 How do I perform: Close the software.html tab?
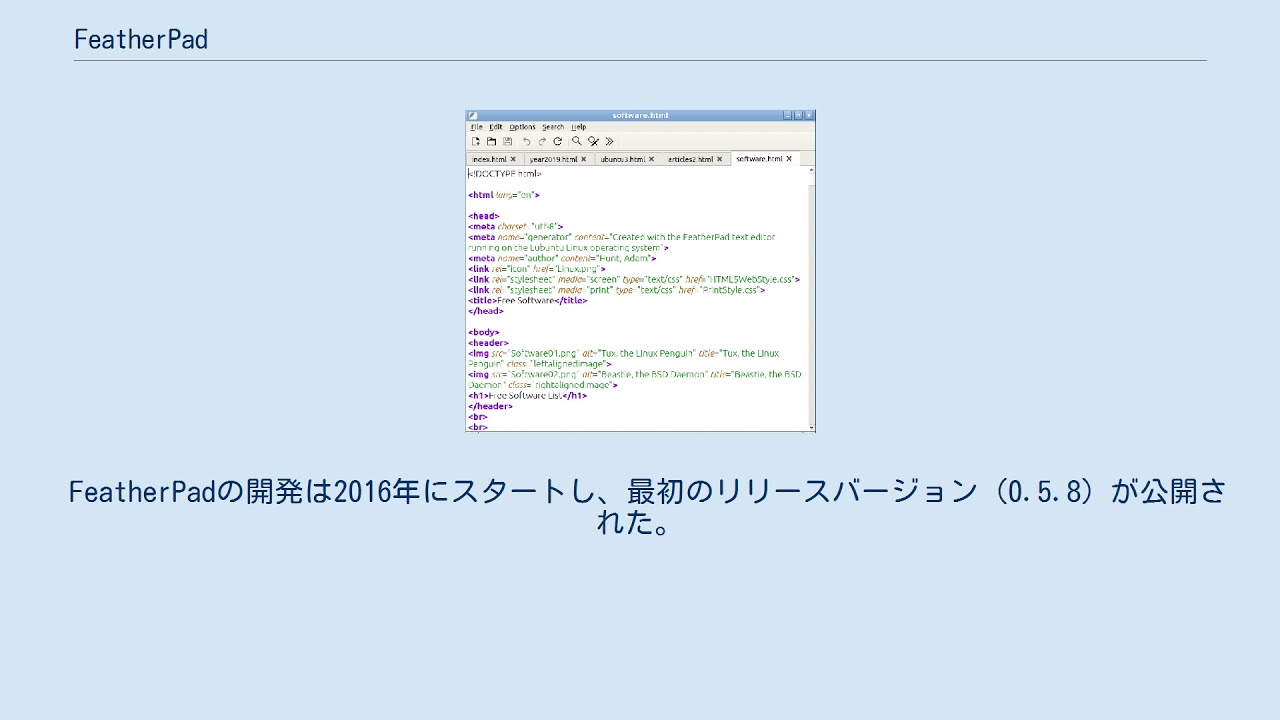coord(789,158)
